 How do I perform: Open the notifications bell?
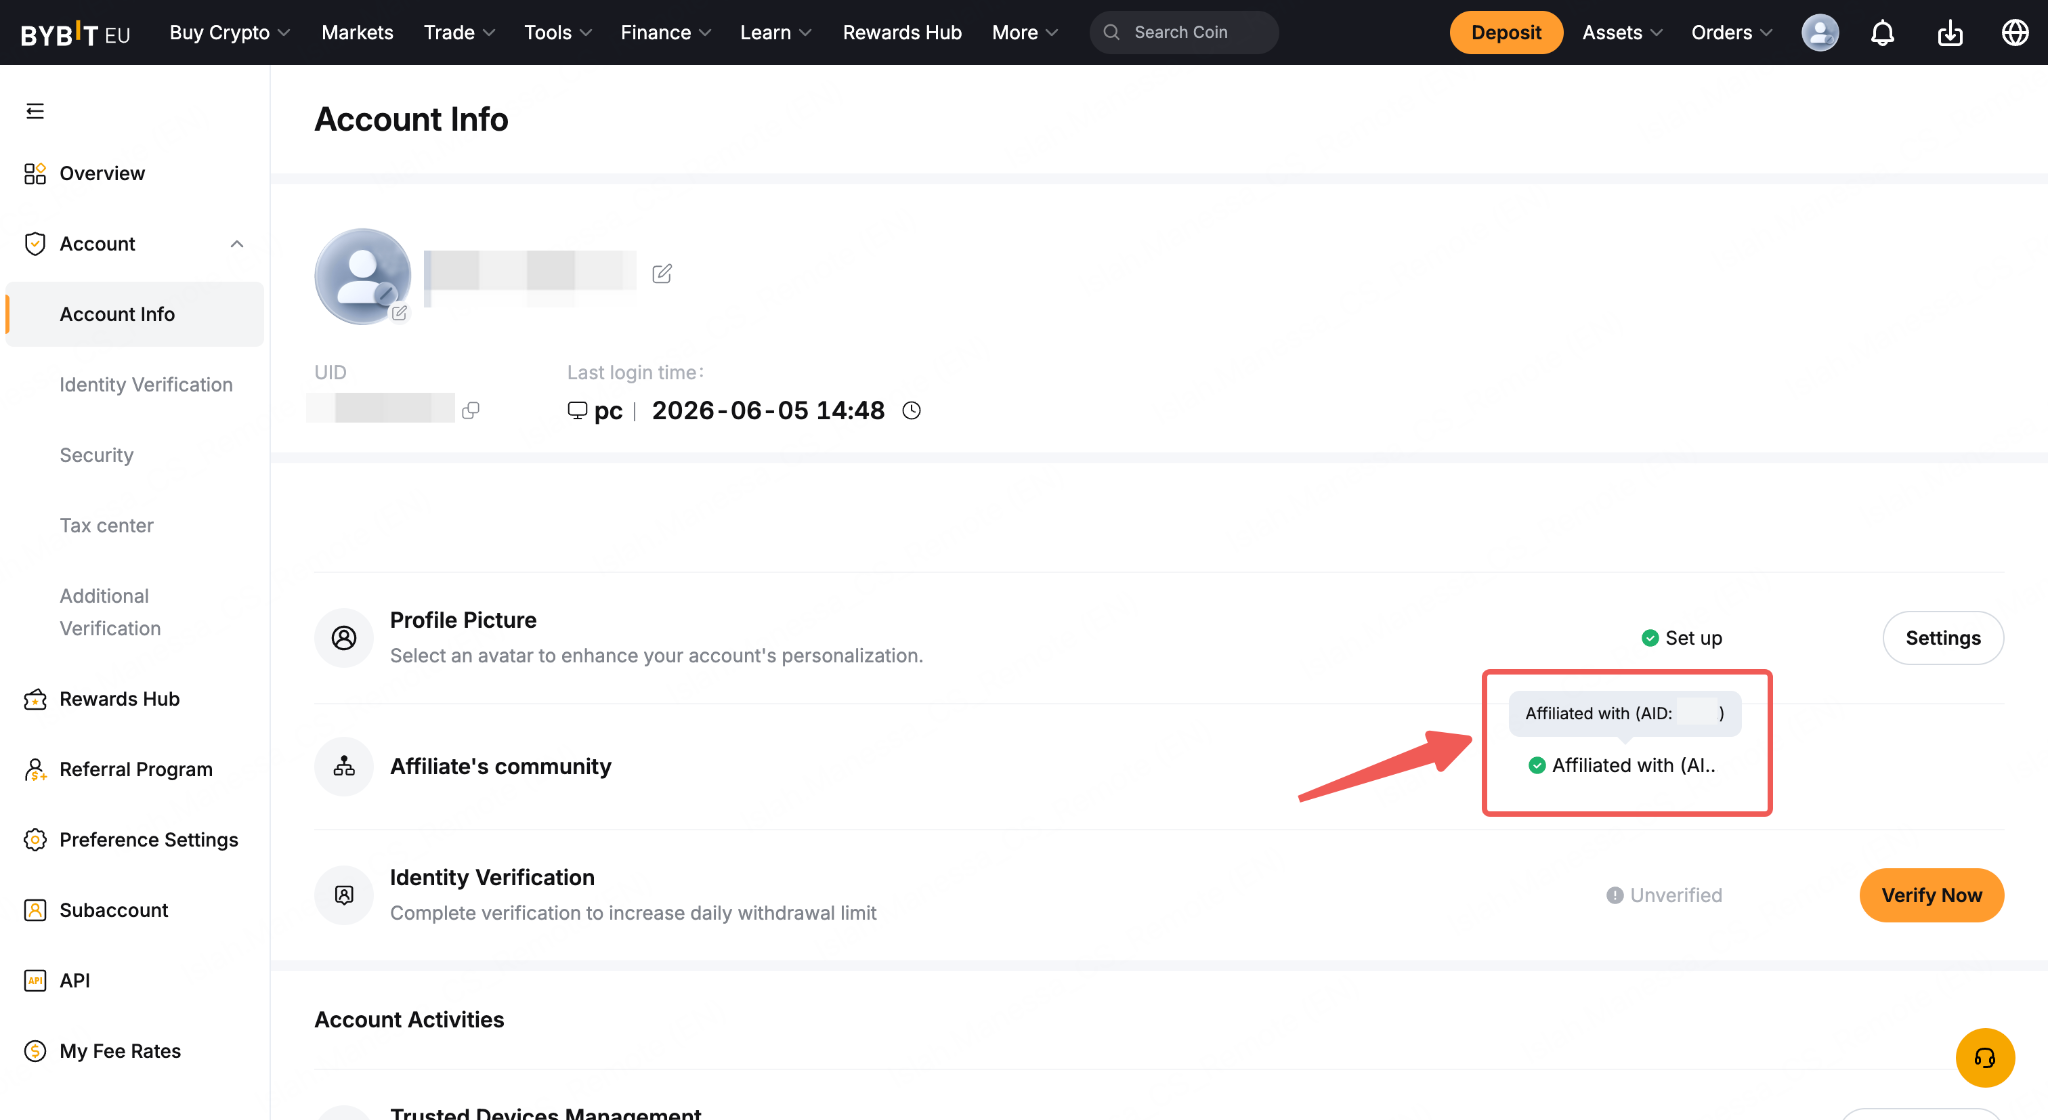(x=1882, y=33)
